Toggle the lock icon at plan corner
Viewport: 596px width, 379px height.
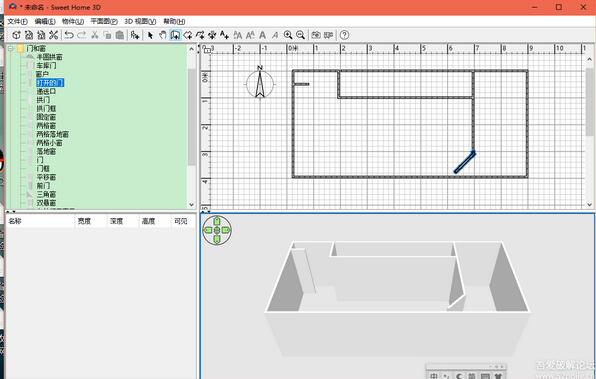tap(206, 49)
